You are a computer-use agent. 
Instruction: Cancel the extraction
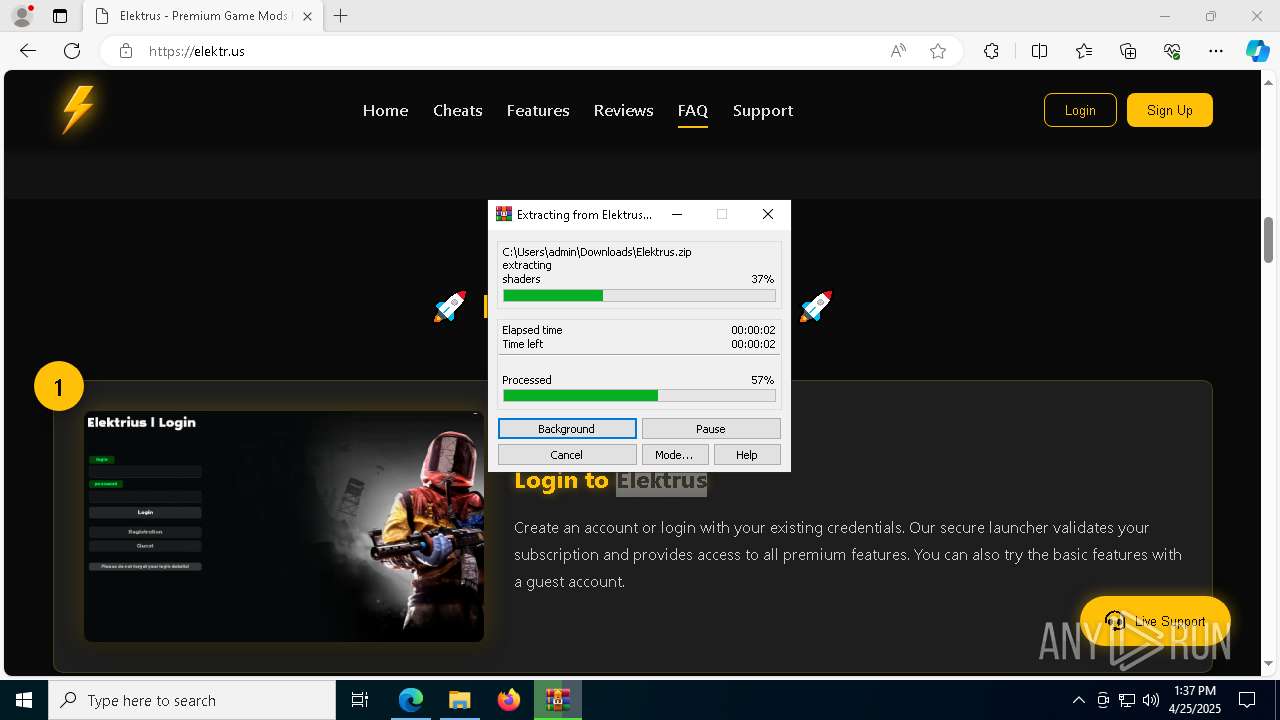click(567, 455)
